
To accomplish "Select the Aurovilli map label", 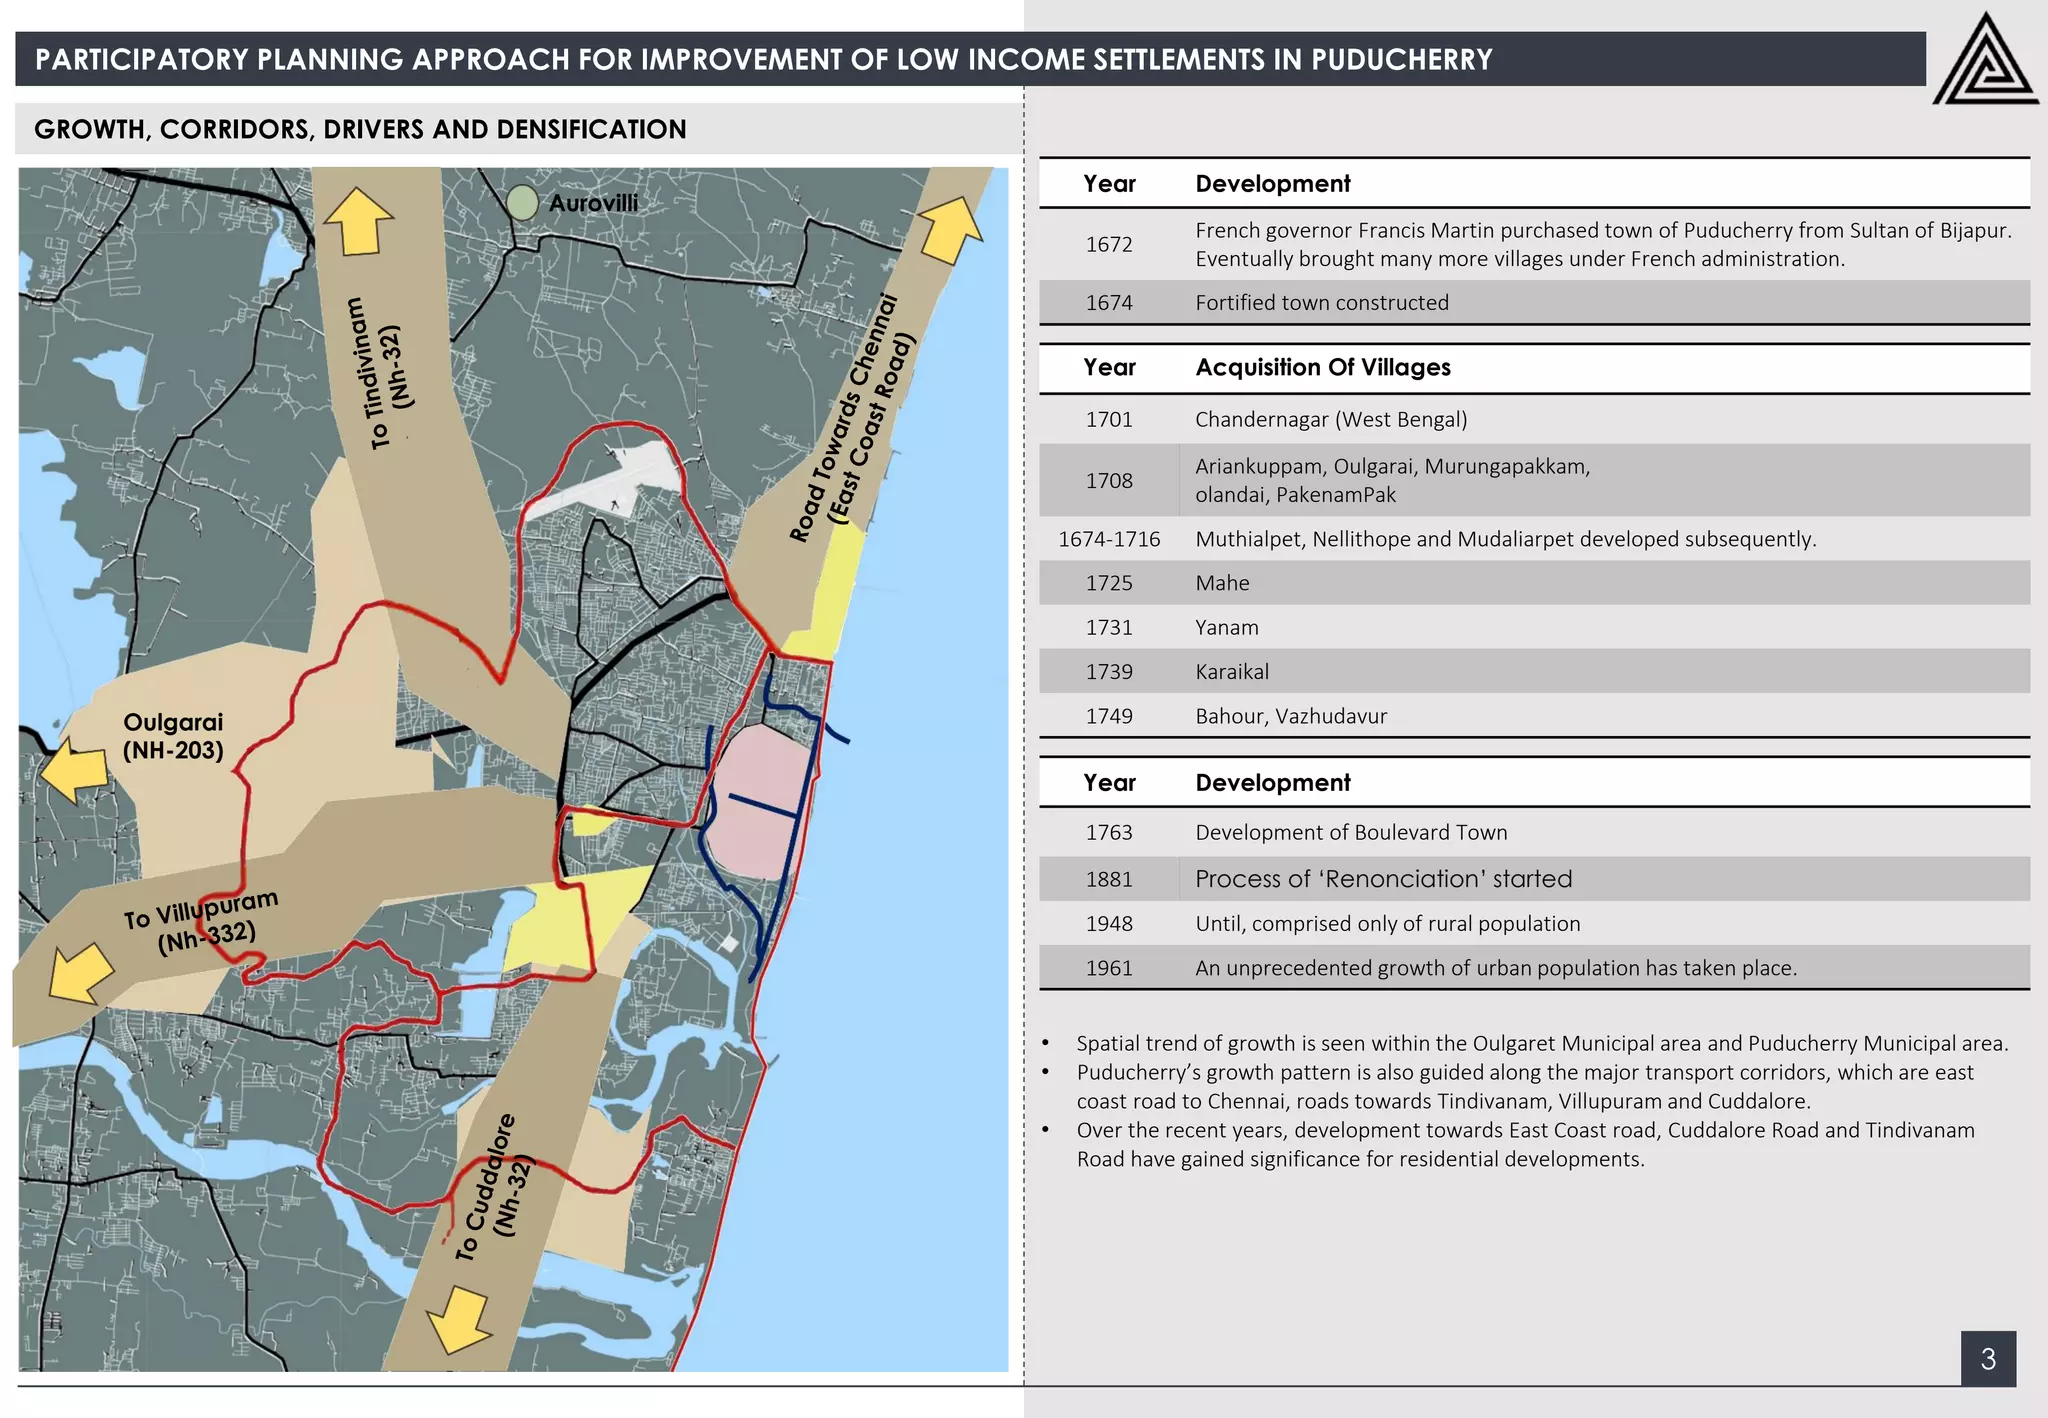I will click(594, 203).
